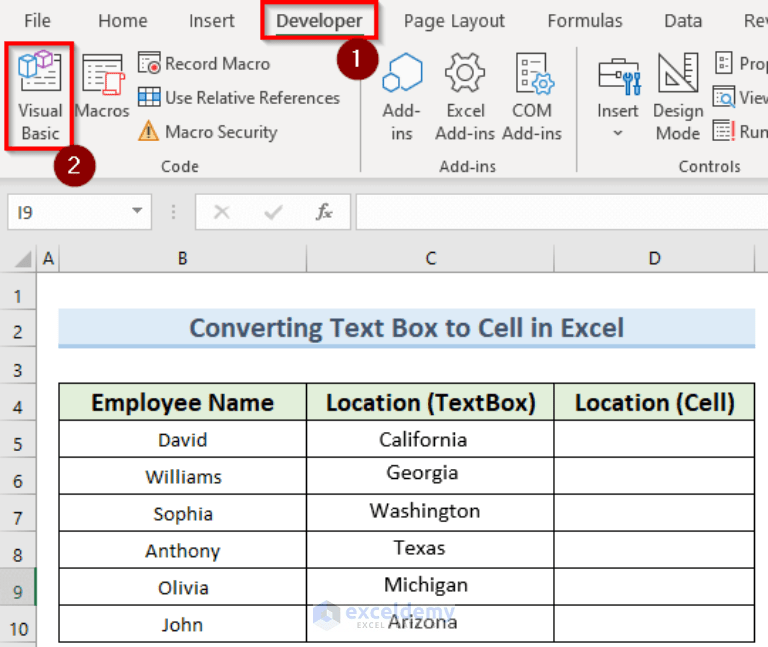Click the Select All corner triangle
The height and width of the screenshot is (647, 768).
click(23, 258)
